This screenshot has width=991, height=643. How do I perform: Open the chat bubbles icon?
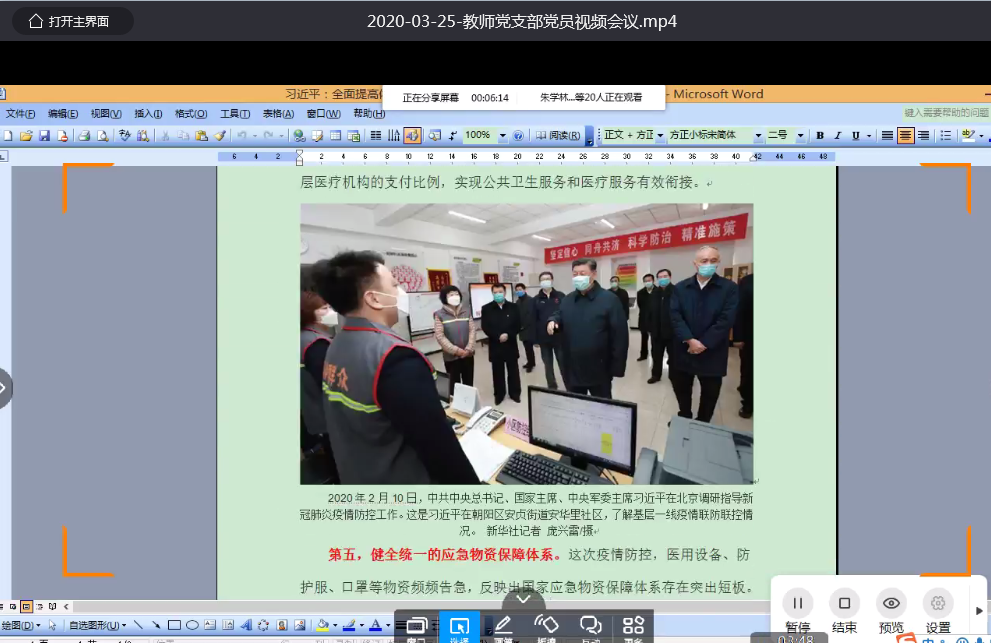click(x=590, y=627)
